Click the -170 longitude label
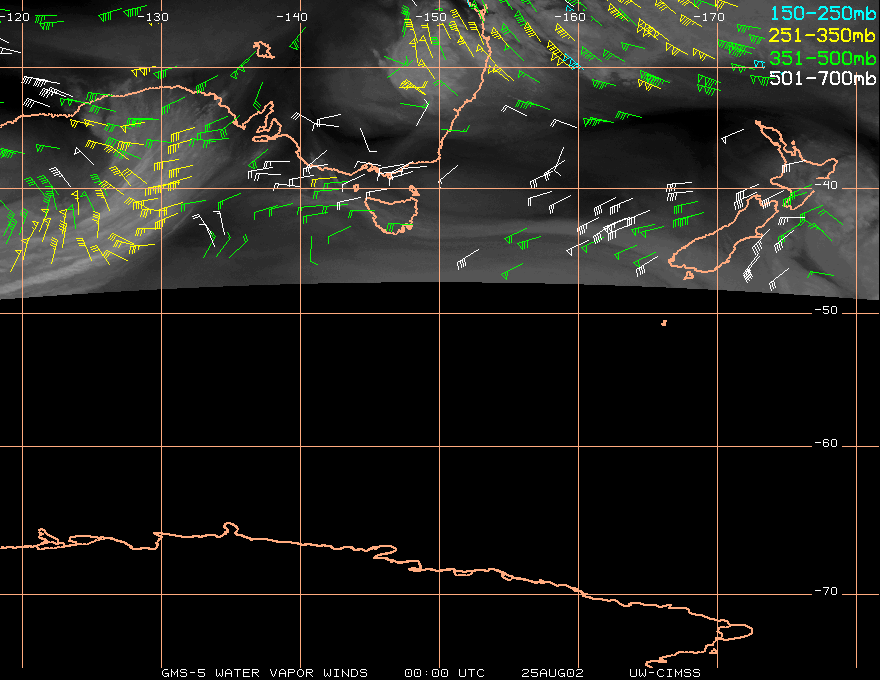The height and width of the screenshot is (680, 880). tap(709, 17)
